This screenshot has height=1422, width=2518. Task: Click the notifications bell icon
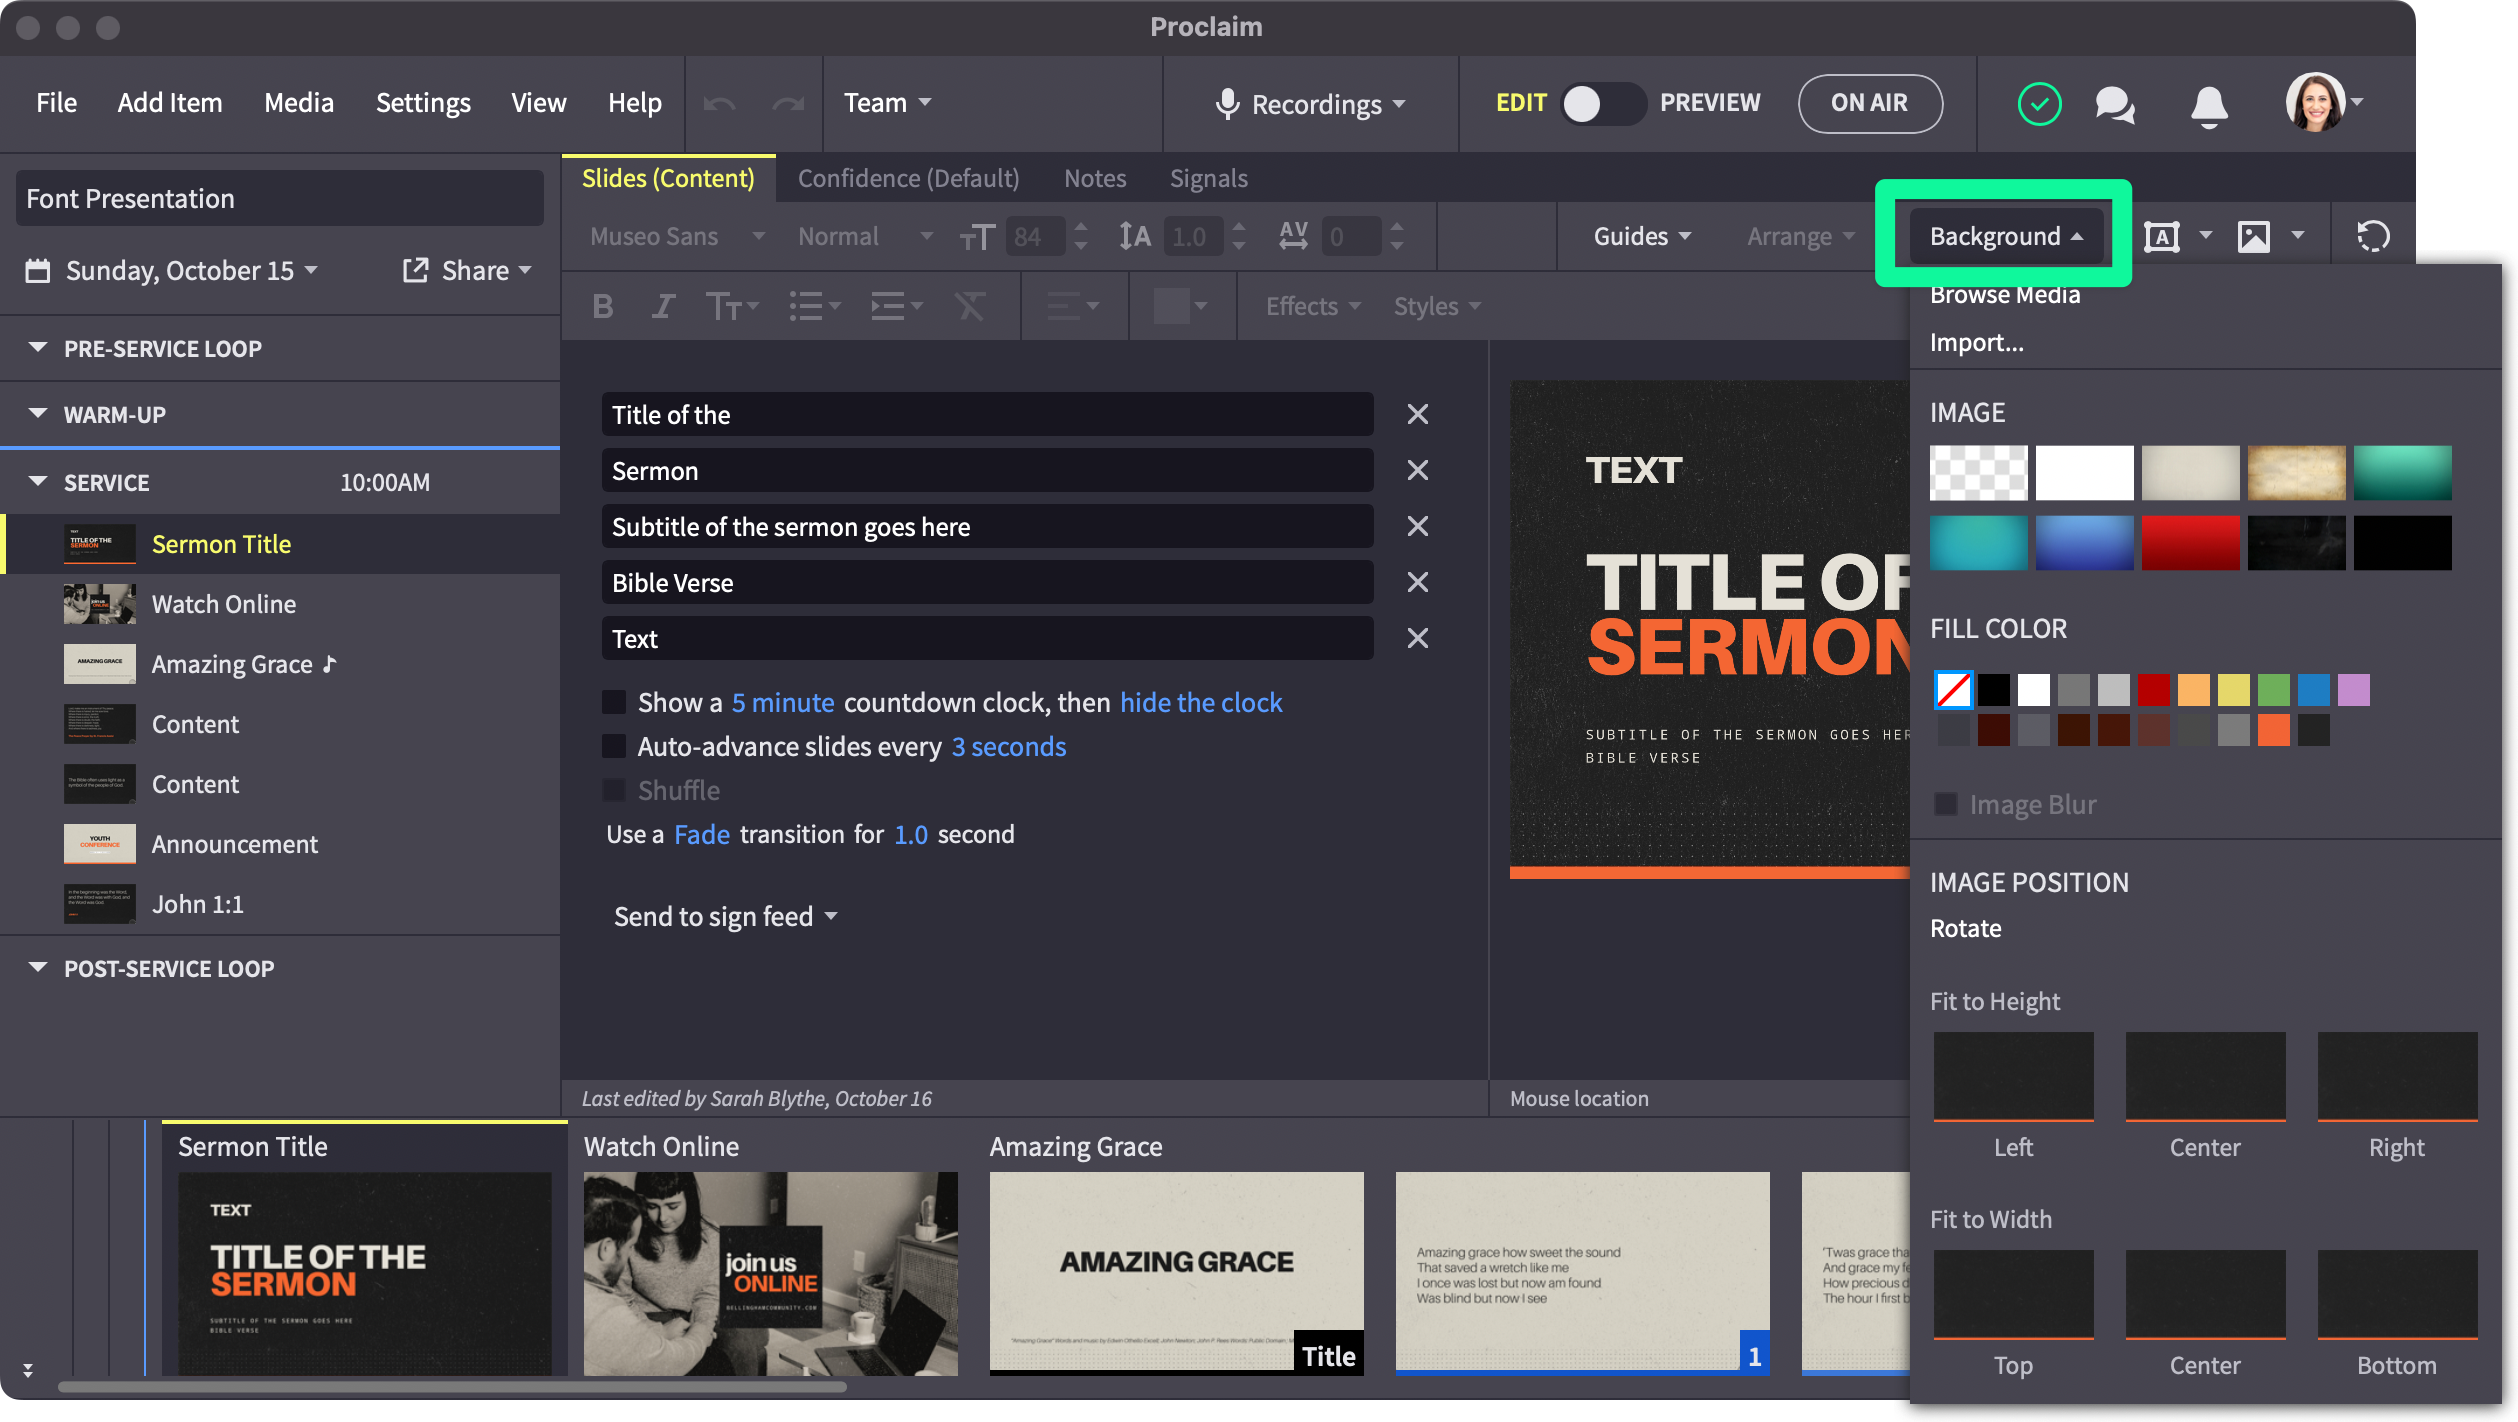pyautogui.click(x=2209, y=104)
